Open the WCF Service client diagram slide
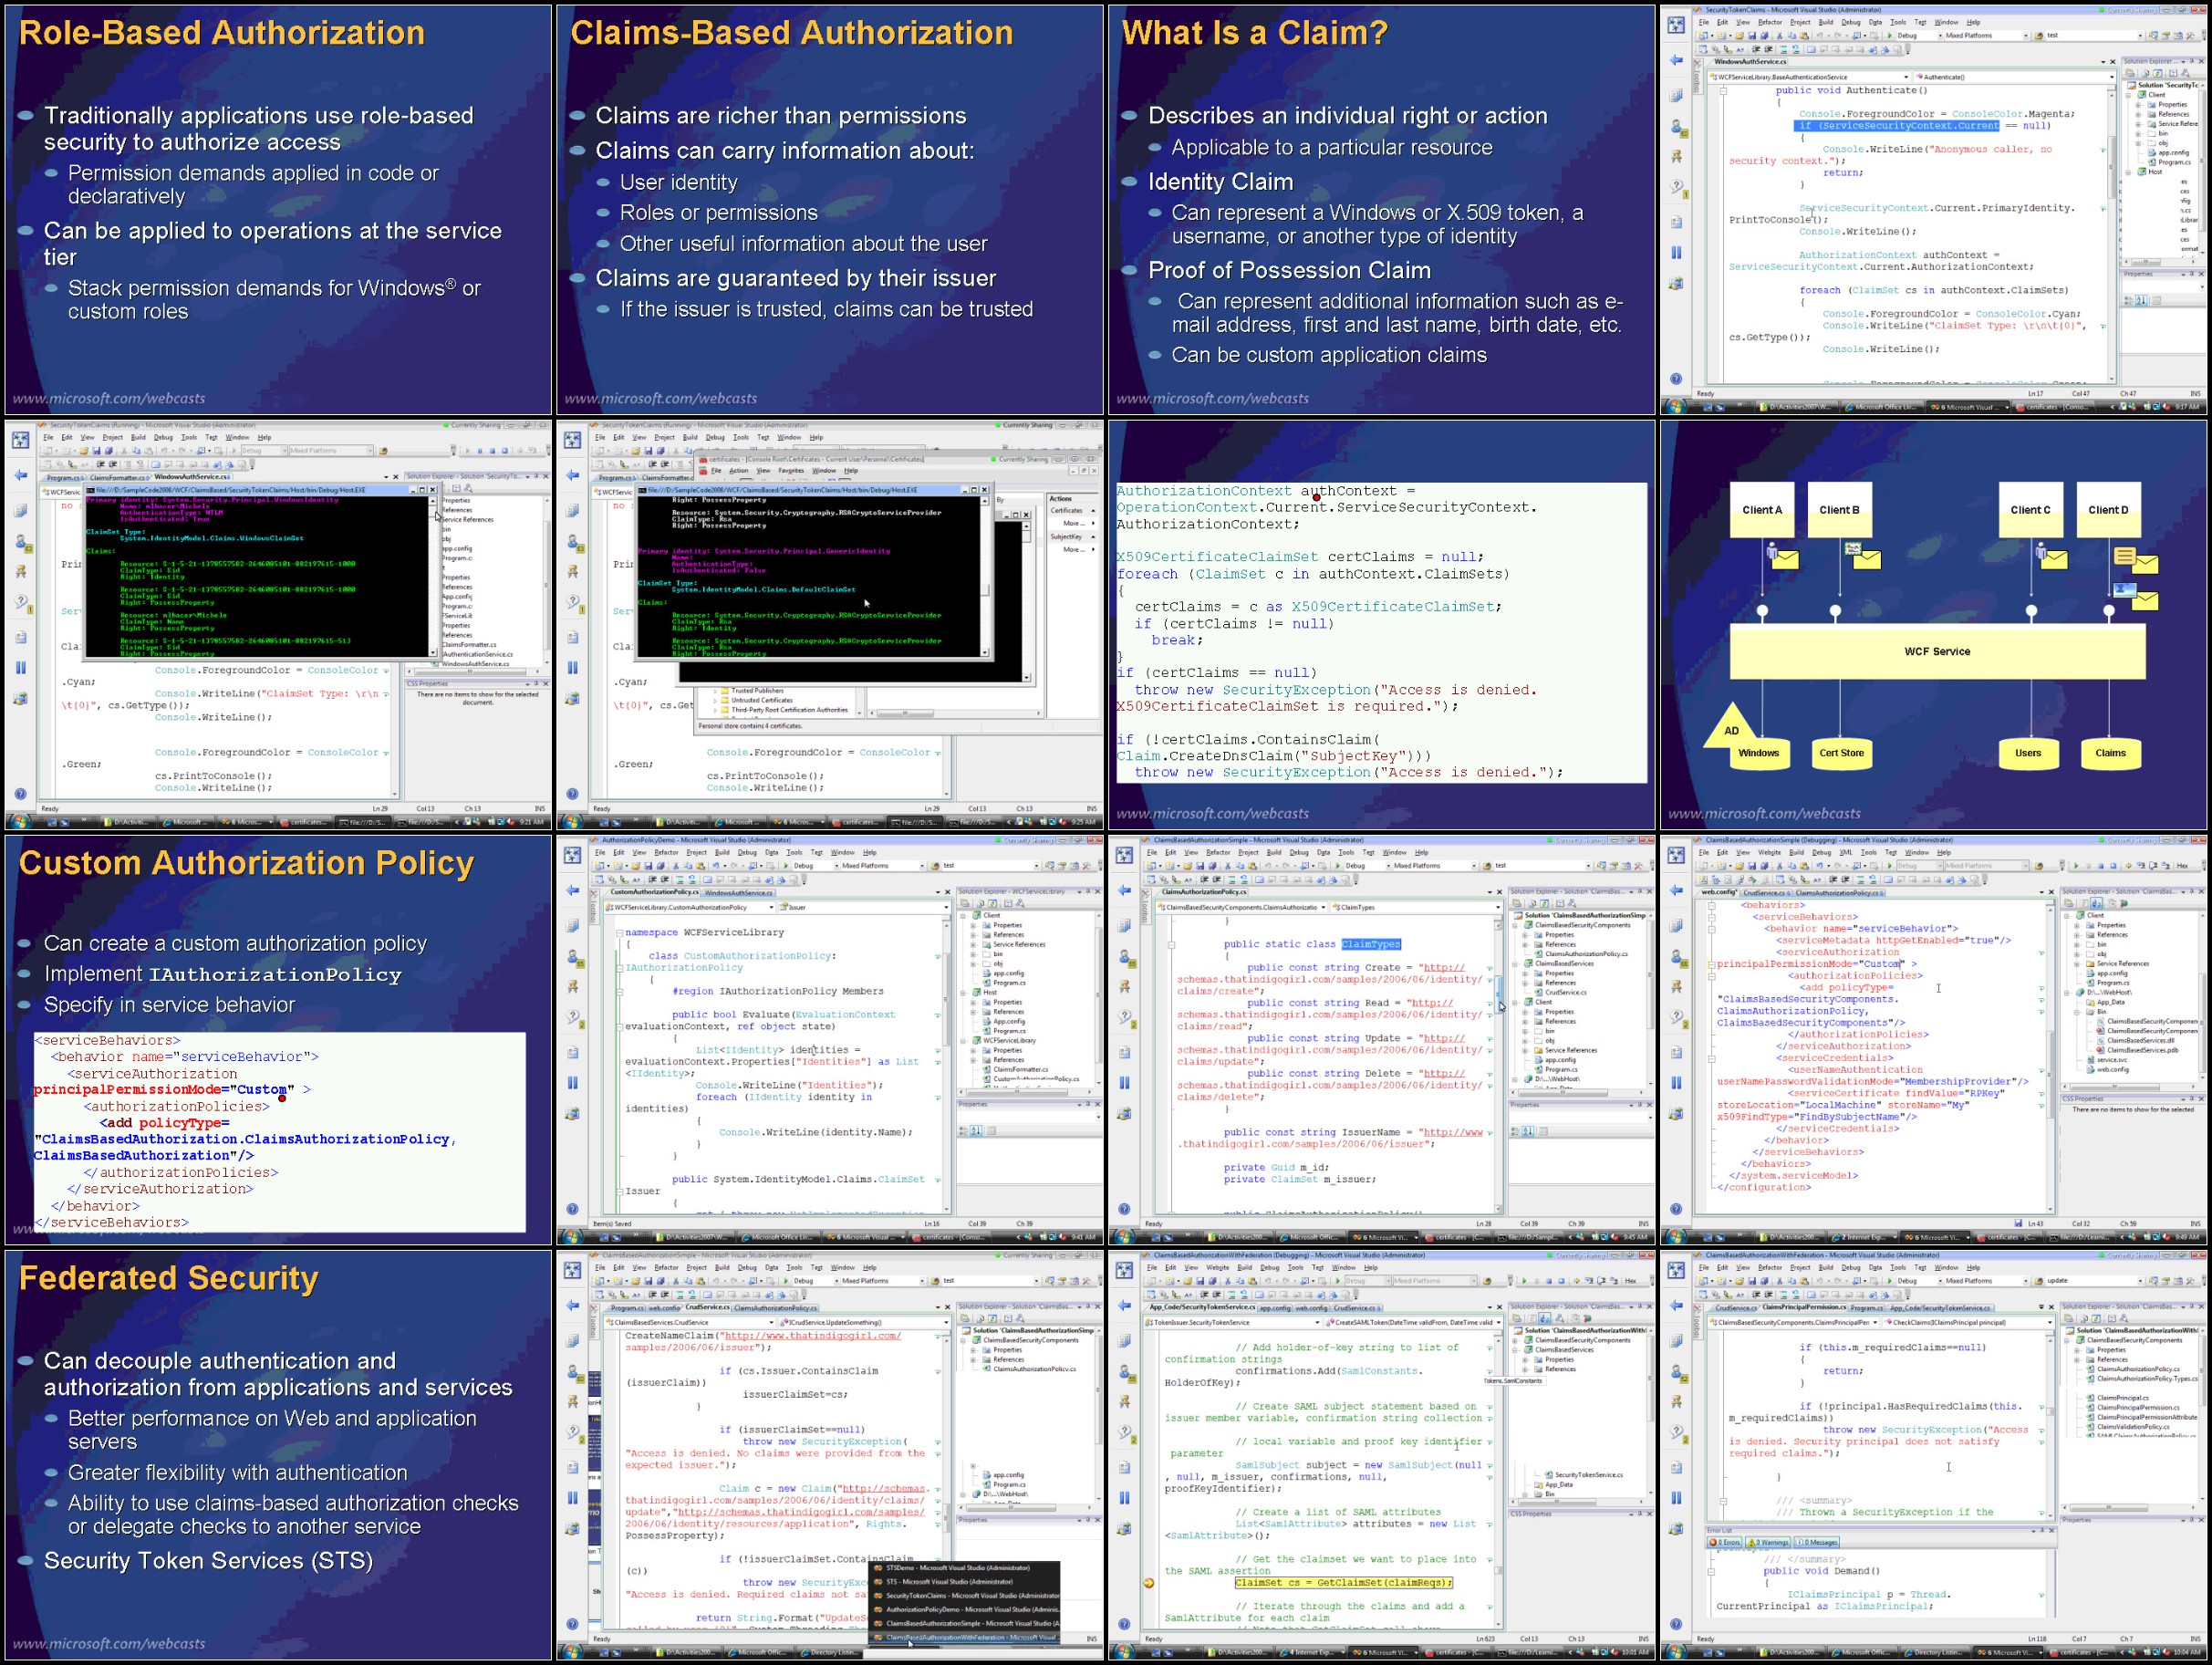This screenshot has width=2212, height=1665. [x=1934, y=625]
